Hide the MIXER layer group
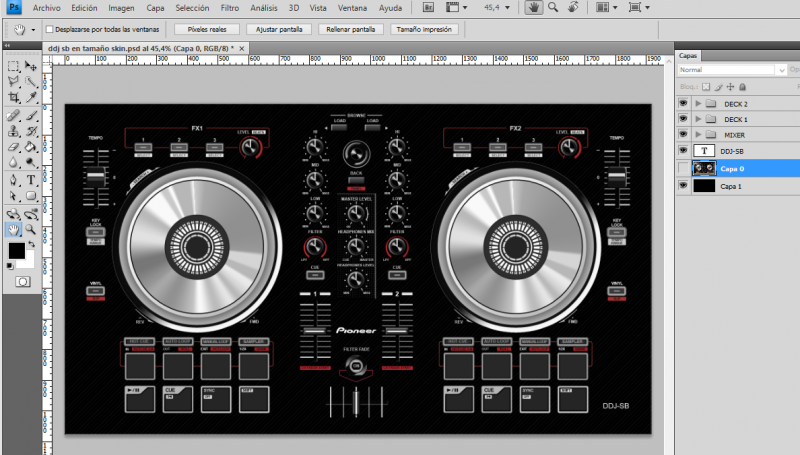 (683, 135)
